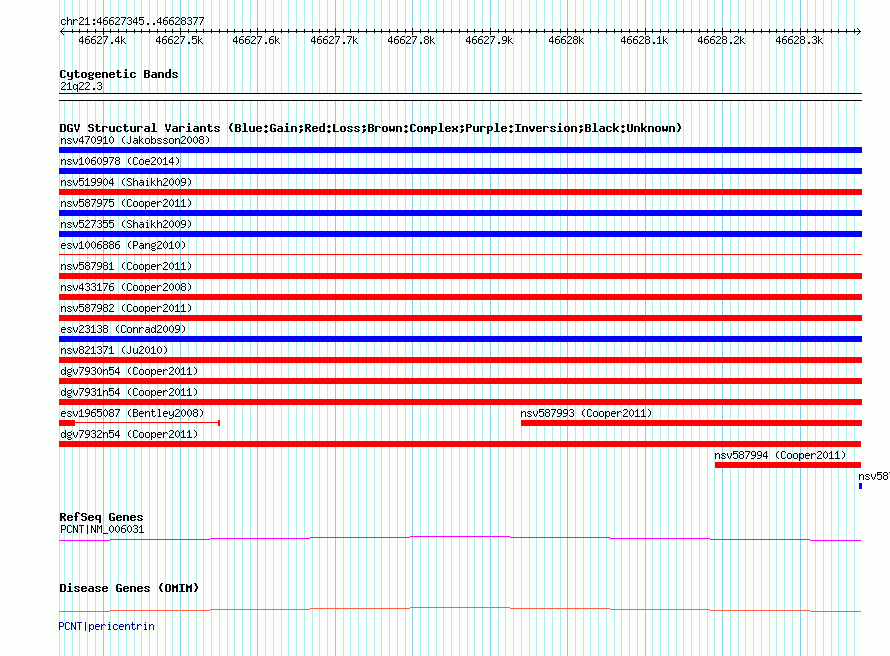Click the Cytogenetic Bands track title
This screenshot has height=656, width=890.
pyautogui.click(x=119, y=74)
